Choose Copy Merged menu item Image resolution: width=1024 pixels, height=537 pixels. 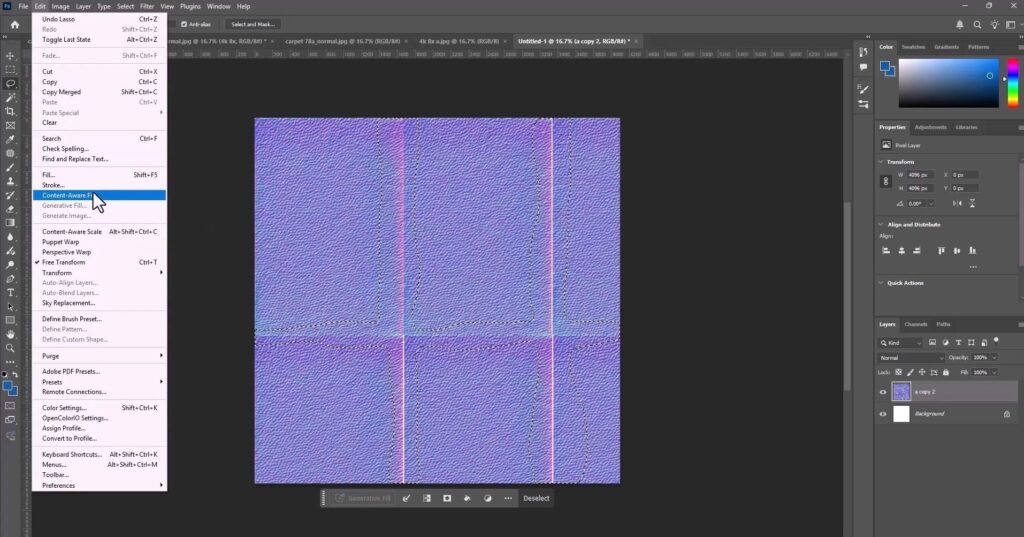point(99,92)
